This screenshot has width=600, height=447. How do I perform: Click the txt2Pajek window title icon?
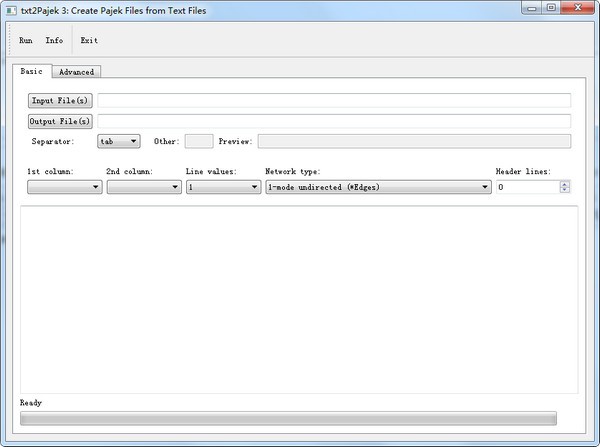pos(11,10)
